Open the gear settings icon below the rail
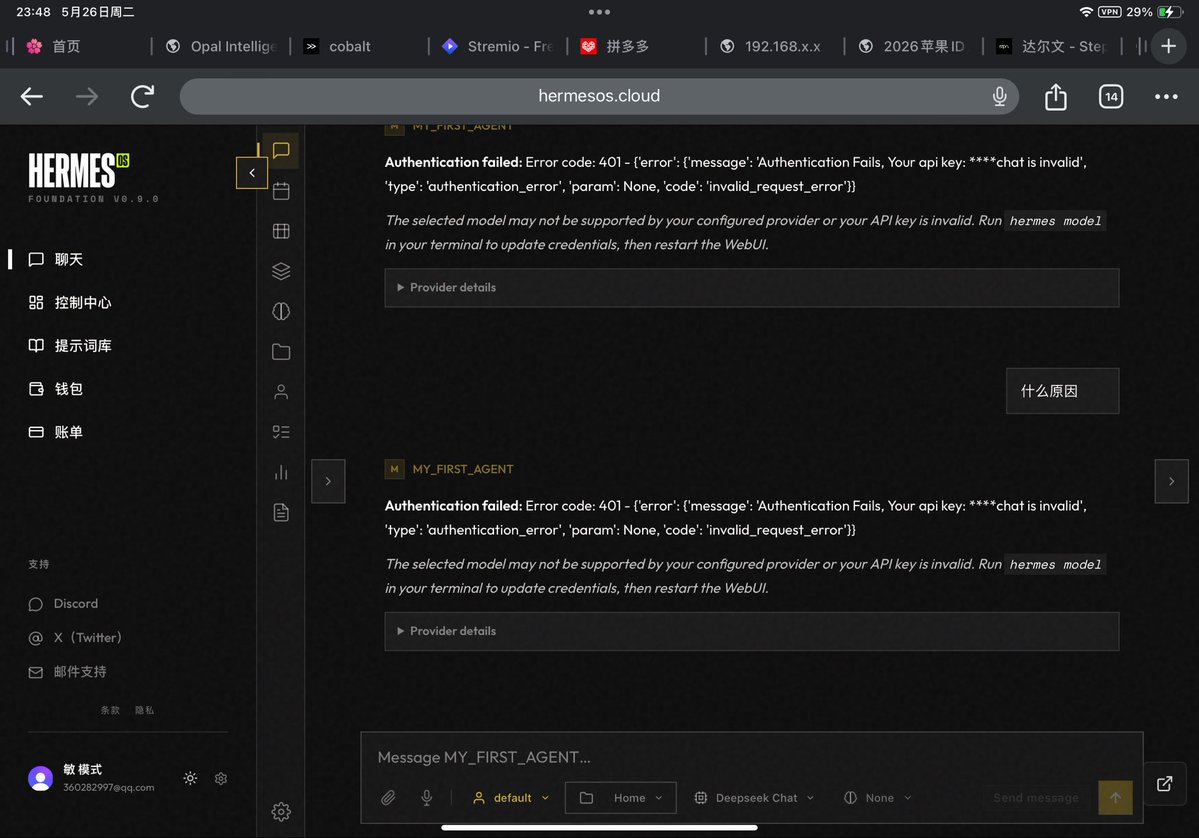The width and height of the screenshot is (1199, 838). click(x=281, y=811)
